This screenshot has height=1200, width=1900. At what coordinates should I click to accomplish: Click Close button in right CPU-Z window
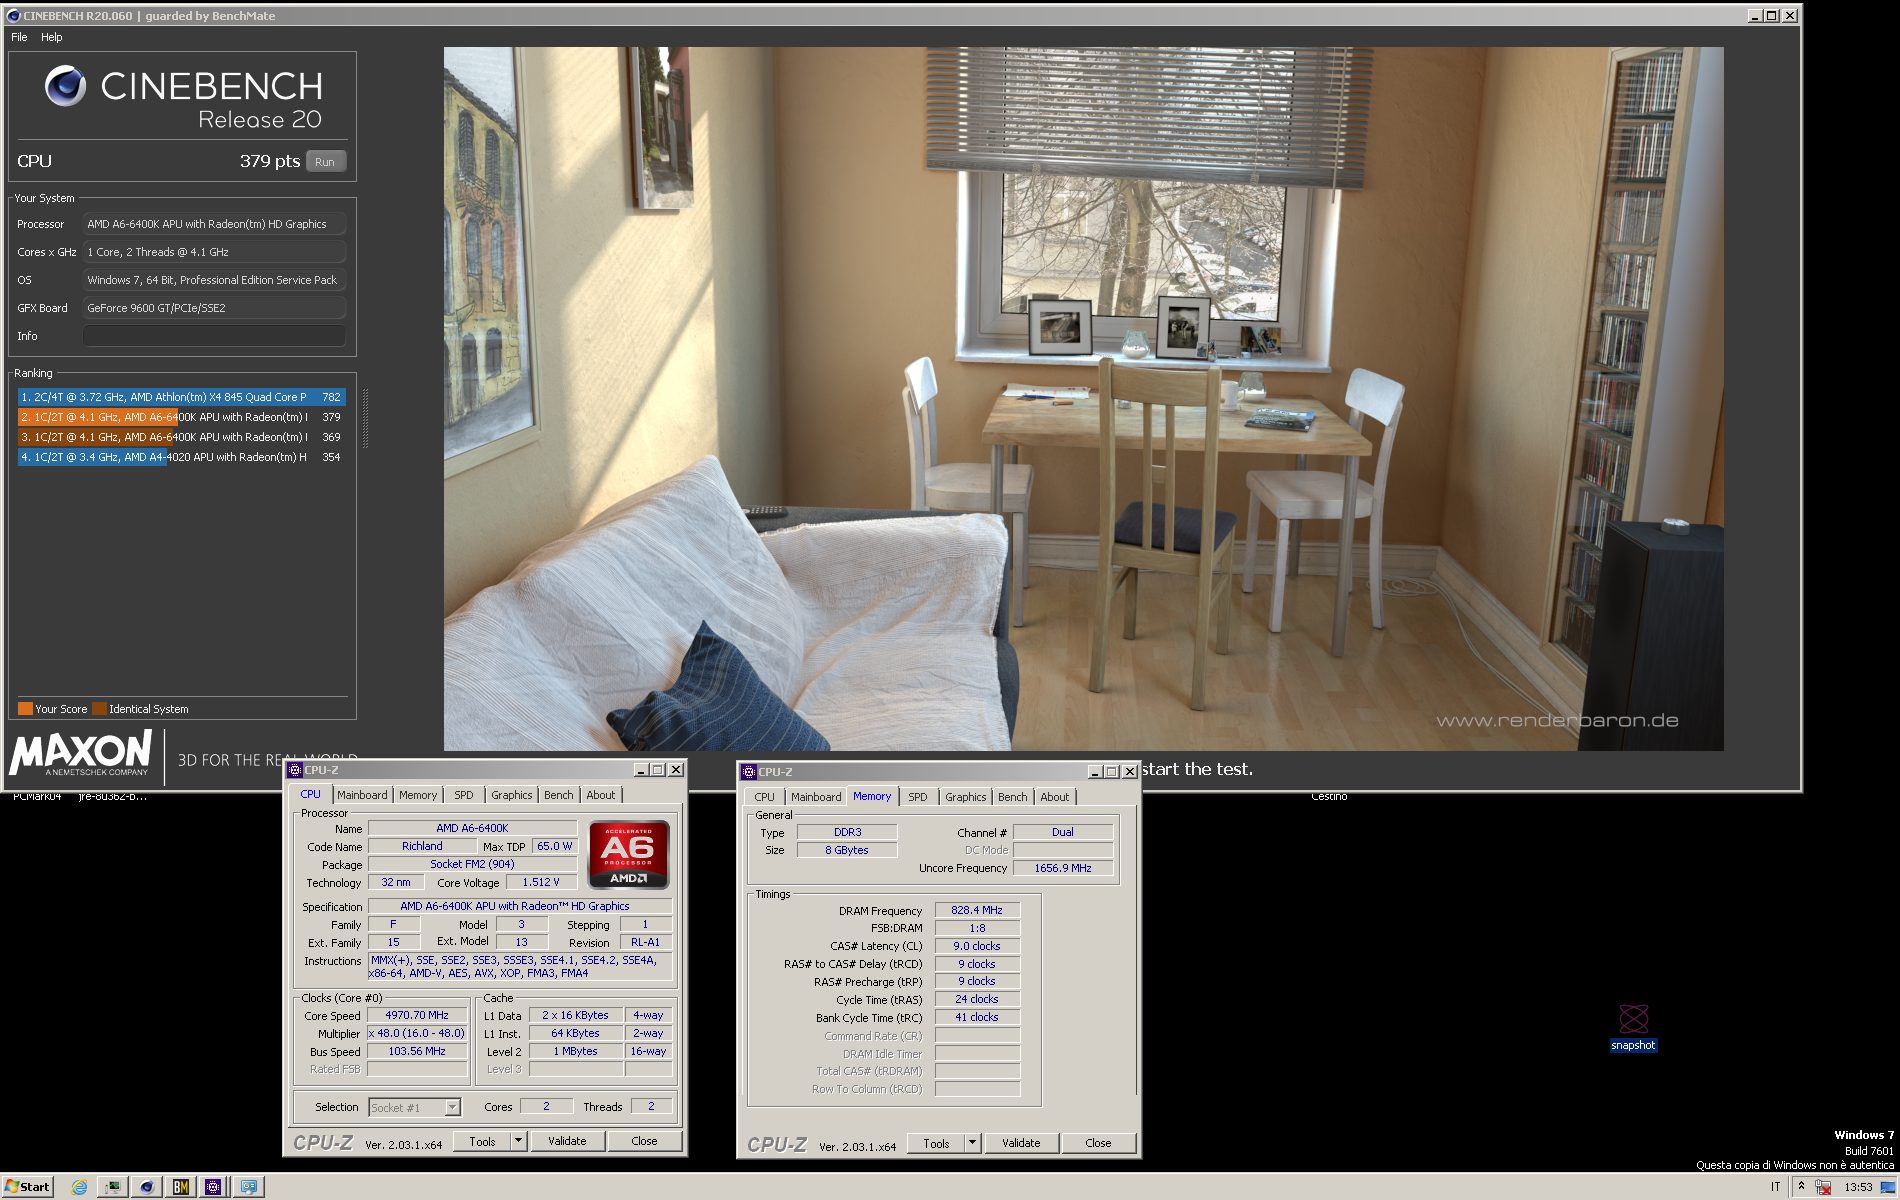[x=1098, y=1143]
